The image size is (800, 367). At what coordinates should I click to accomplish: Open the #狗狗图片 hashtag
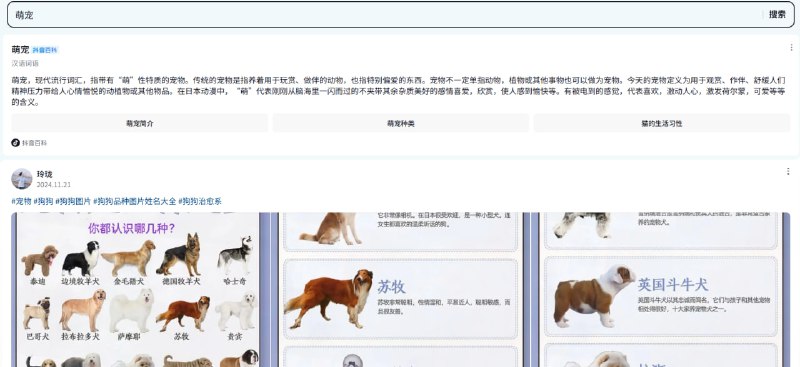pos(73,201)
